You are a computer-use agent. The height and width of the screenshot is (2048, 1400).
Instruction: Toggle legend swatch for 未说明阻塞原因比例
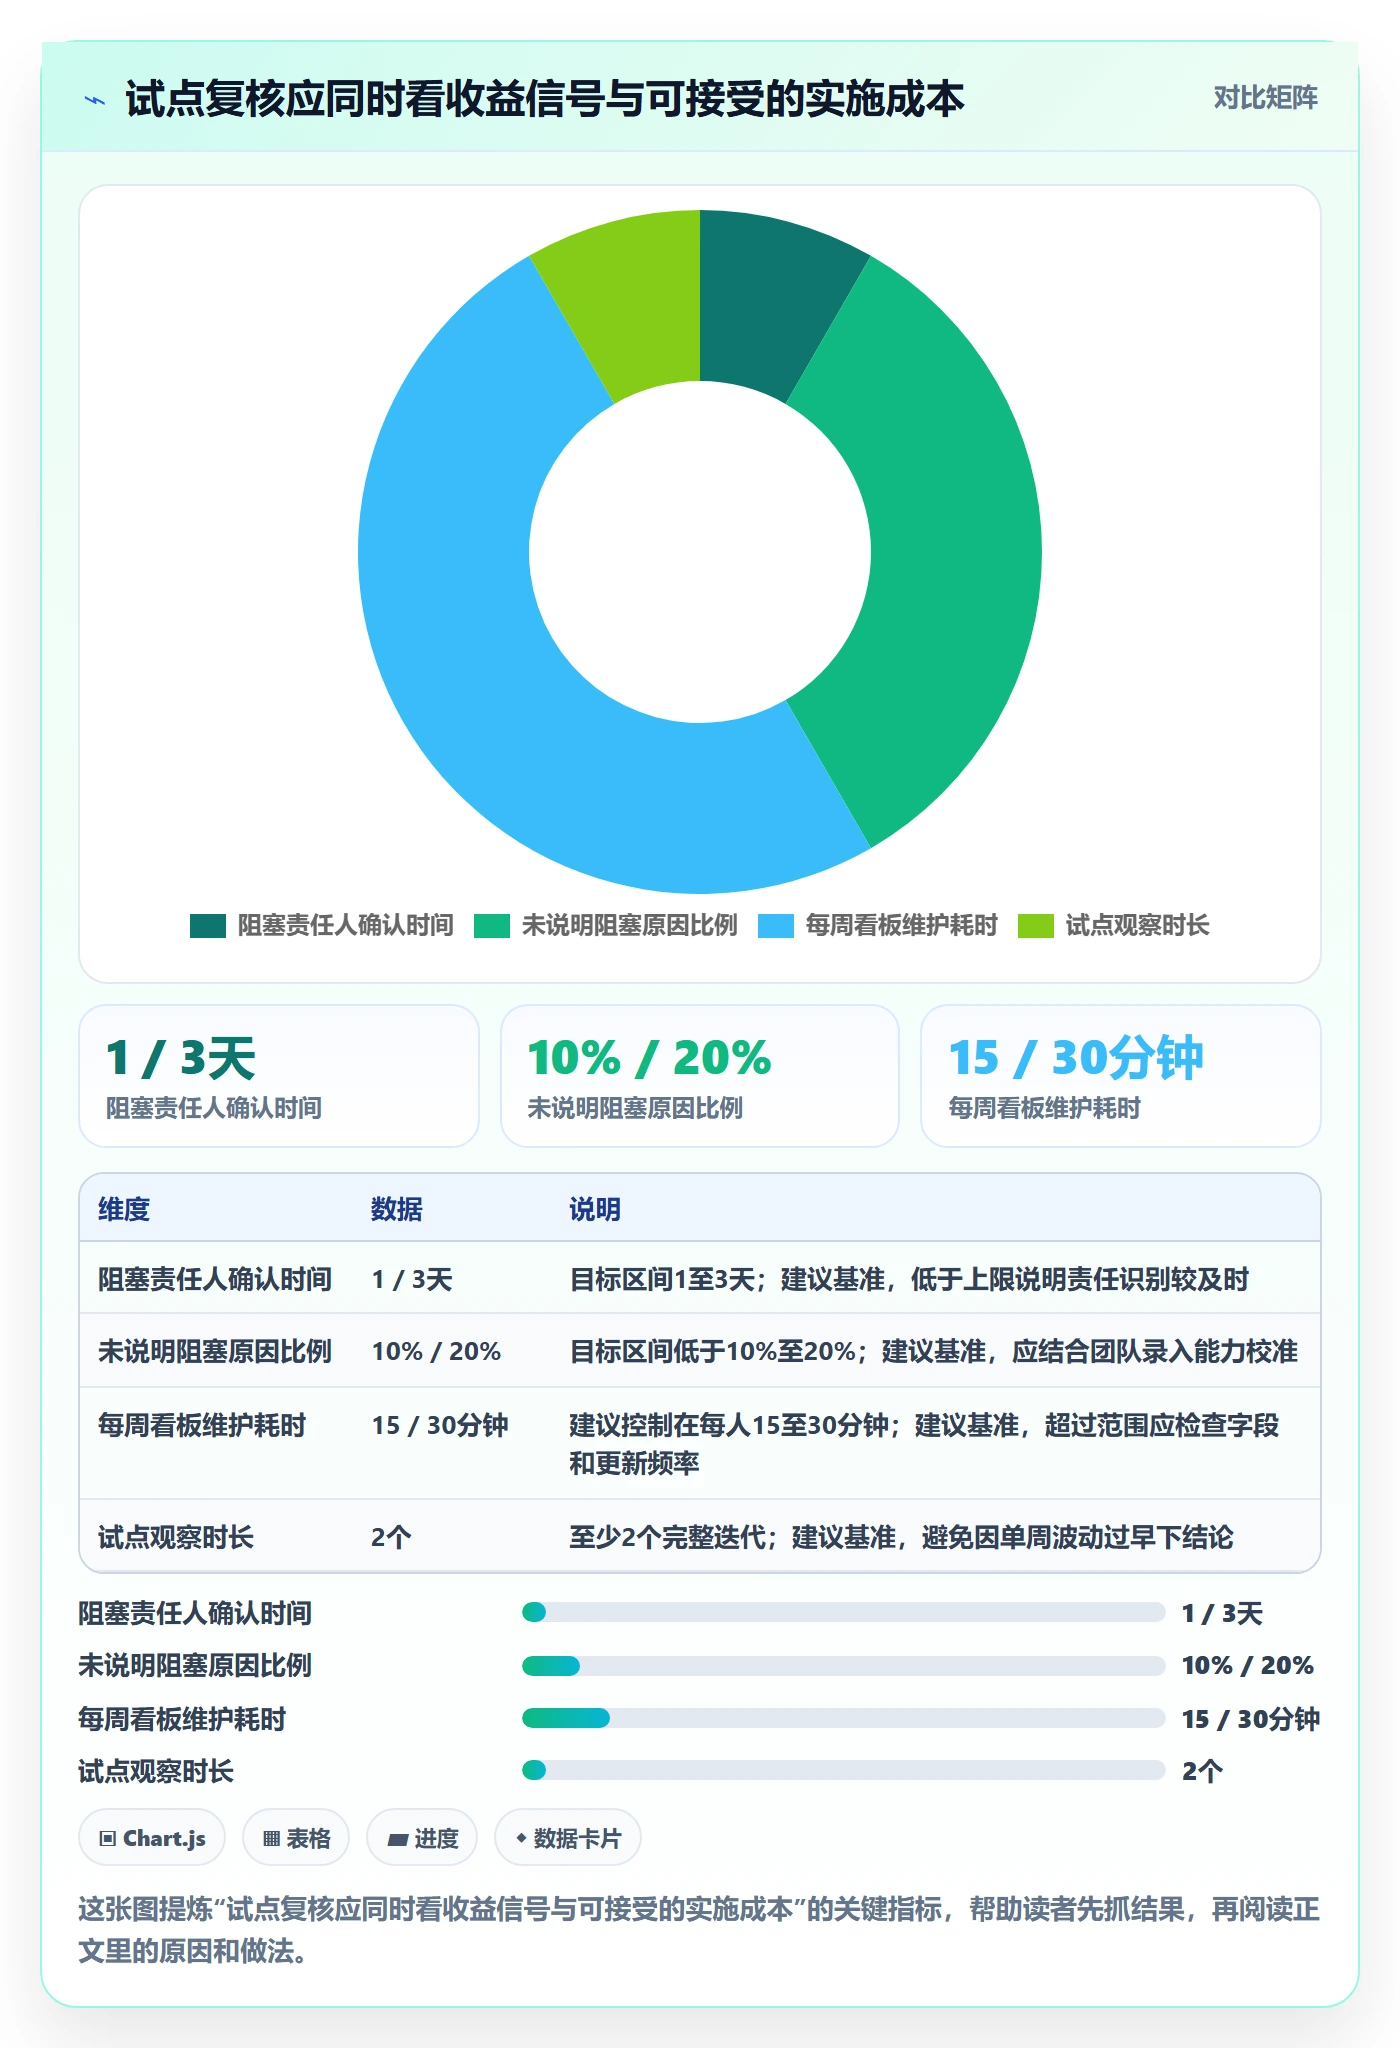point(492,926)
